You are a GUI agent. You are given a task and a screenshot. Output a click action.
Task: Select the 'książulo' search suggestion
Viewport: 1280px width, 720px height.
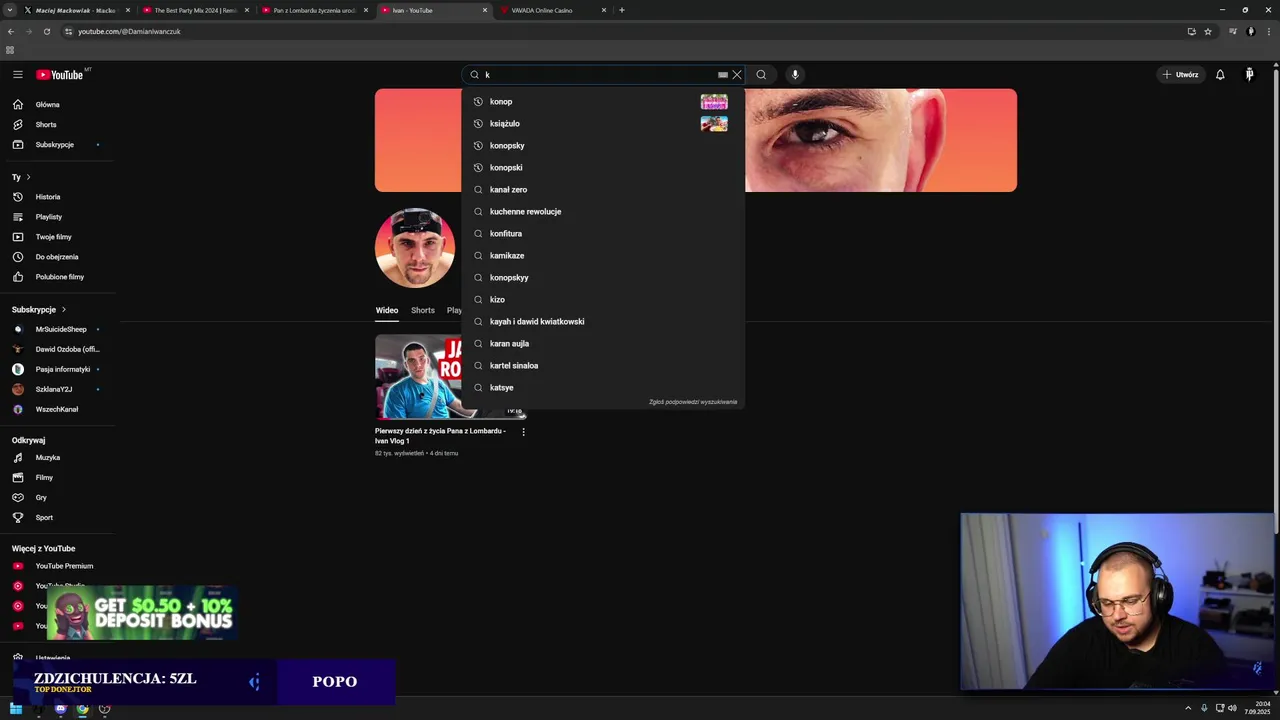[x=603, y=124]
